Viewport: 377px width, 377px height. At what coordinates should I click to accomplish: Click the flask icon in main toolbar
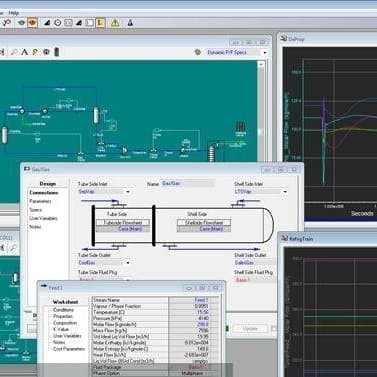click(130, 23)
